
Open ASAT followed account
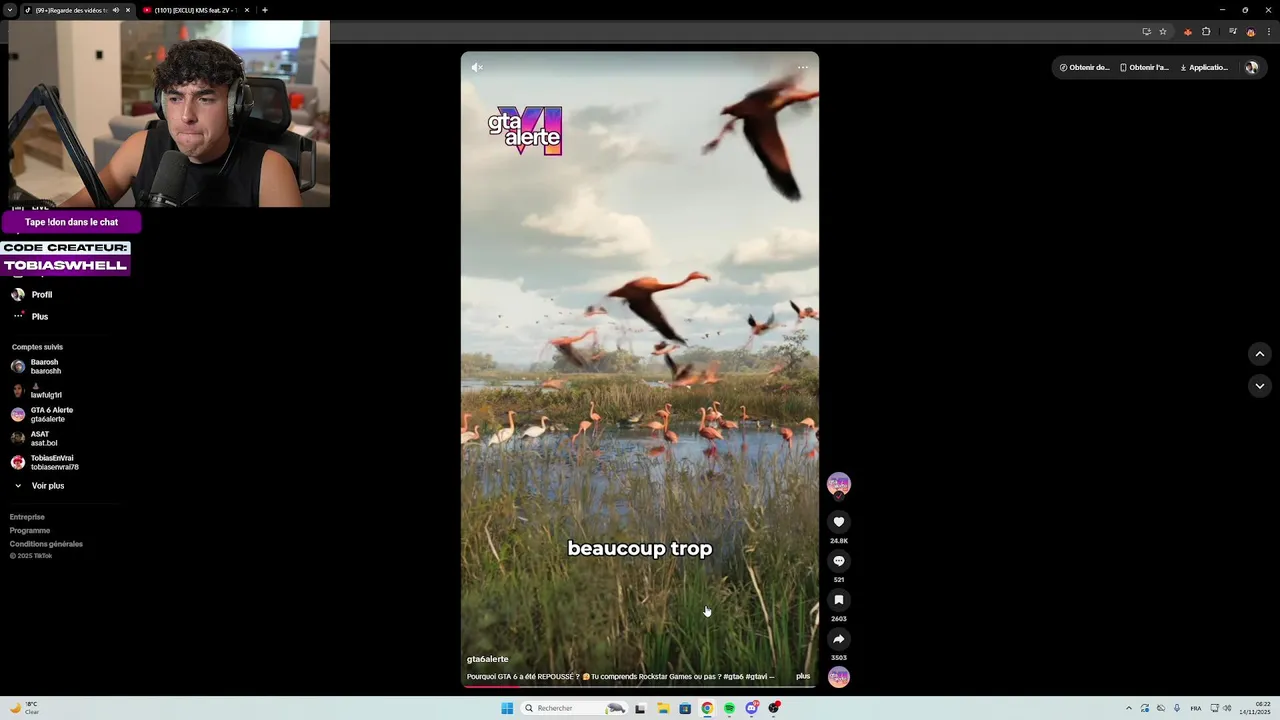[x=34, y=439]
